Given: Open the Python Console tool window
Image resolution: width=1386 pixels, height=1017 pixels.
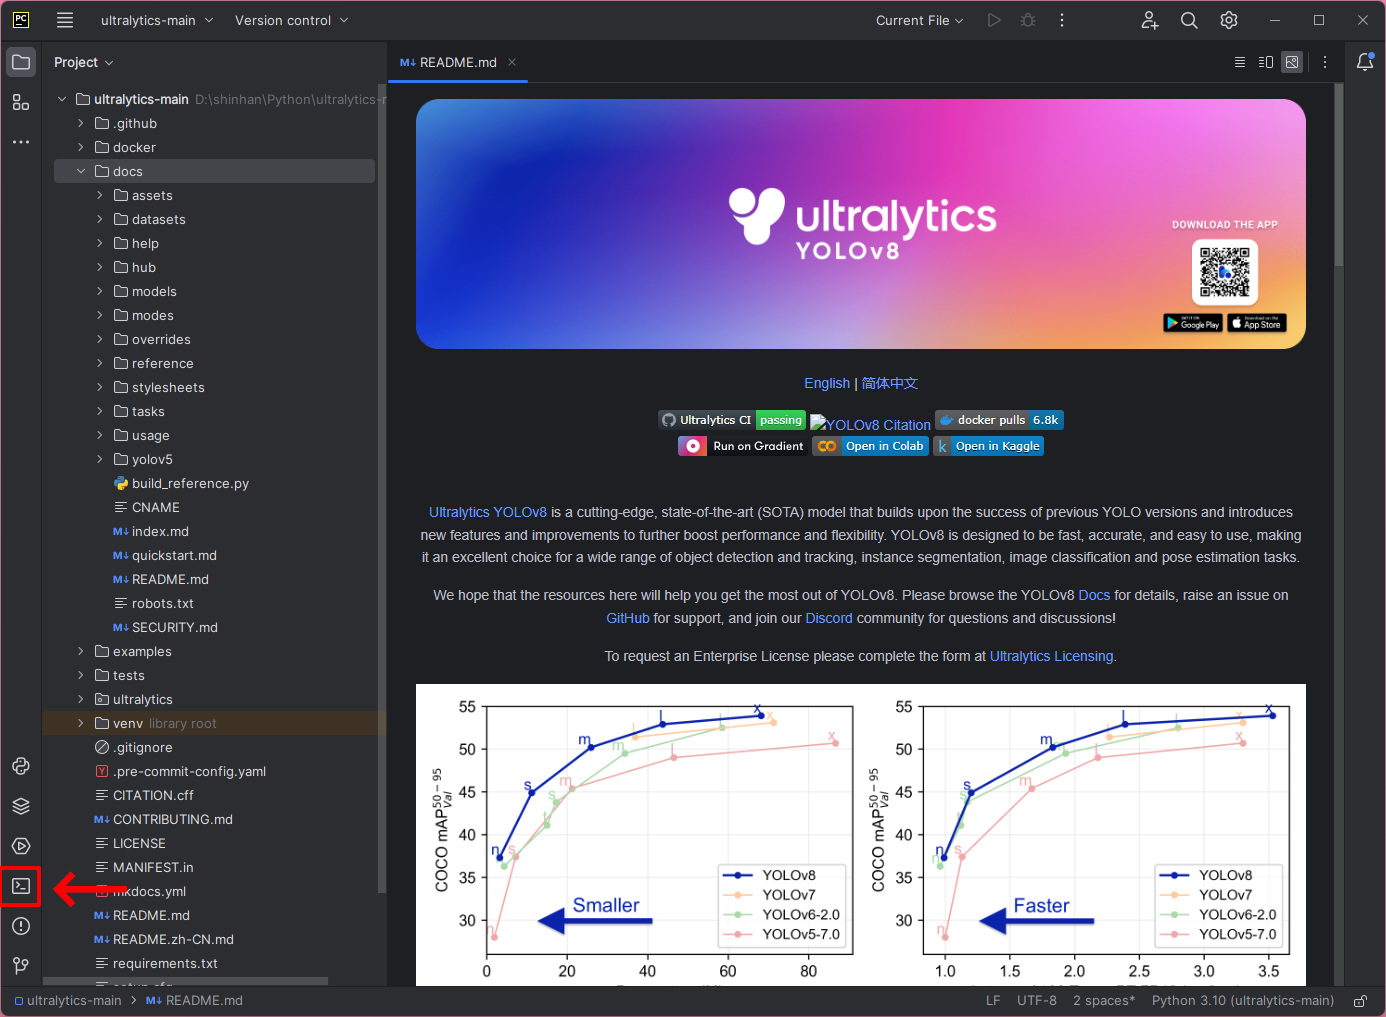Looking at the screenshot, I should [21, 766].
